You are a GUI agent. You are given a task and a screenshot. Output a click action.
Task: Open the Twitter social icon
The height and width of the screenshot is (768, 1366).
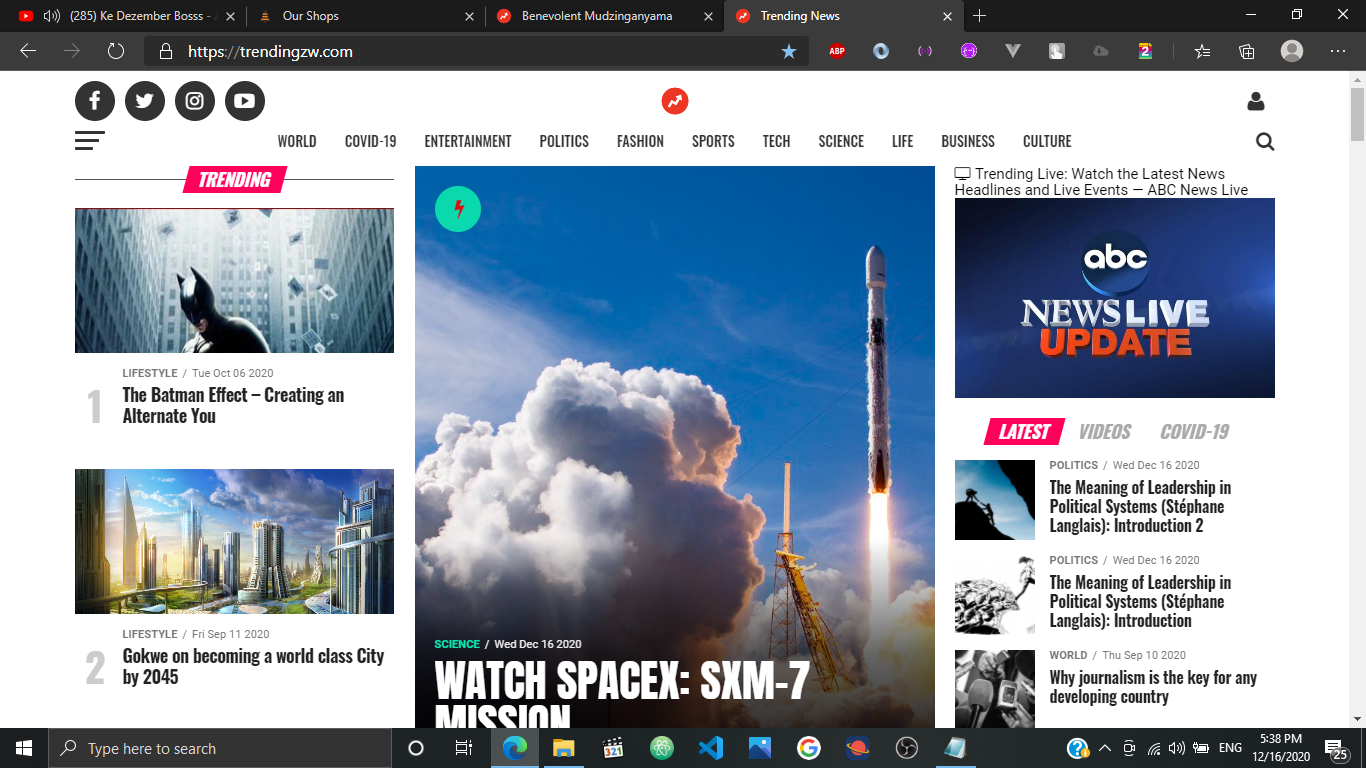coord(145,101)
